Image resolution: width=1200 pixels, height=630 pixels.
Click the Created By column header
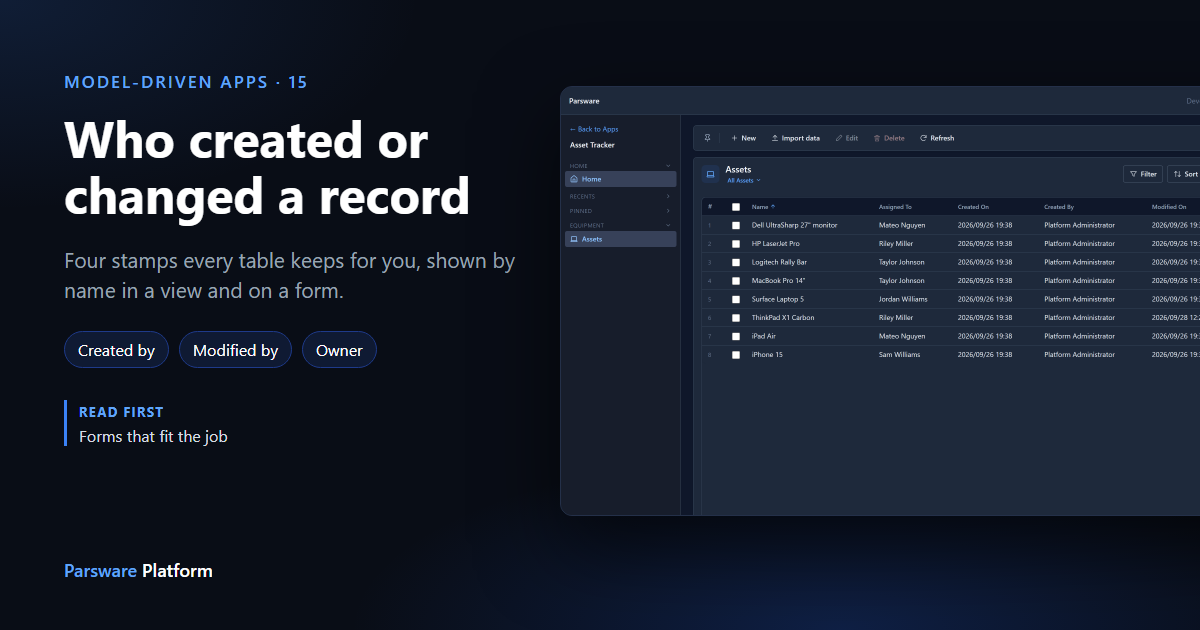[1059, 207]
